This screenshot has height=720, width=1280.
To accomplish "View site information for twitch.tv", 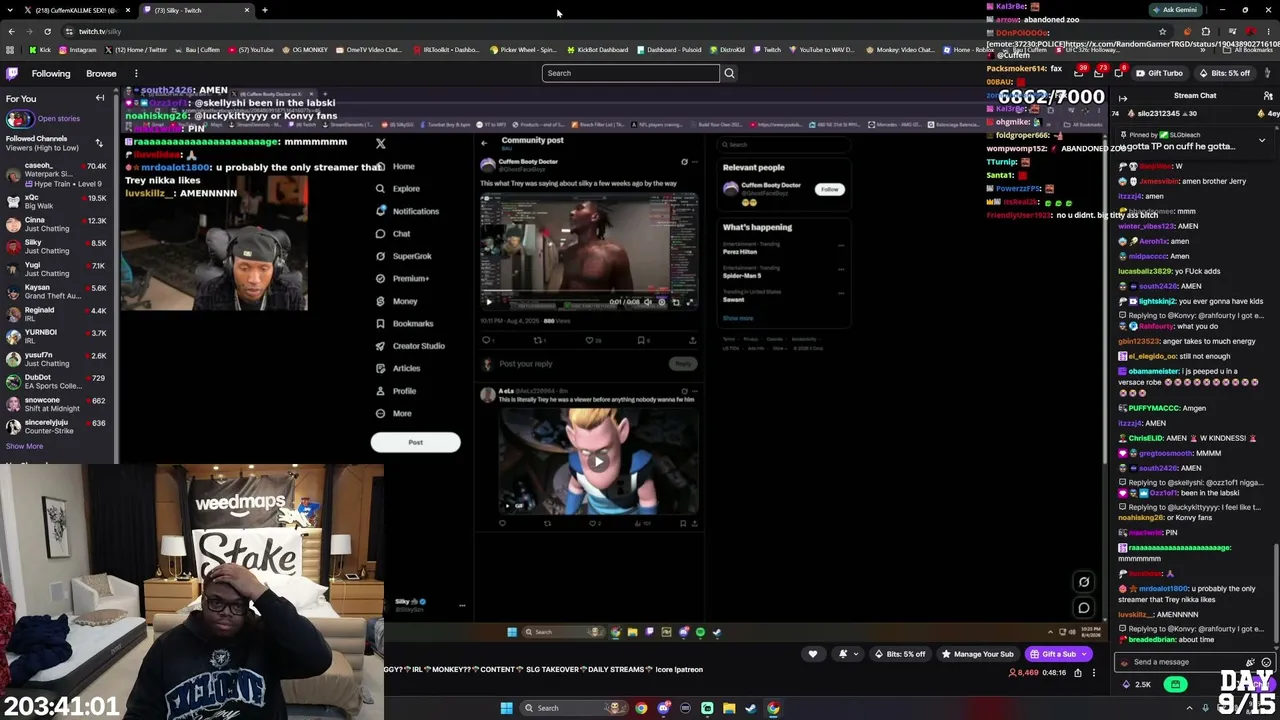I will tap(69, 31).
